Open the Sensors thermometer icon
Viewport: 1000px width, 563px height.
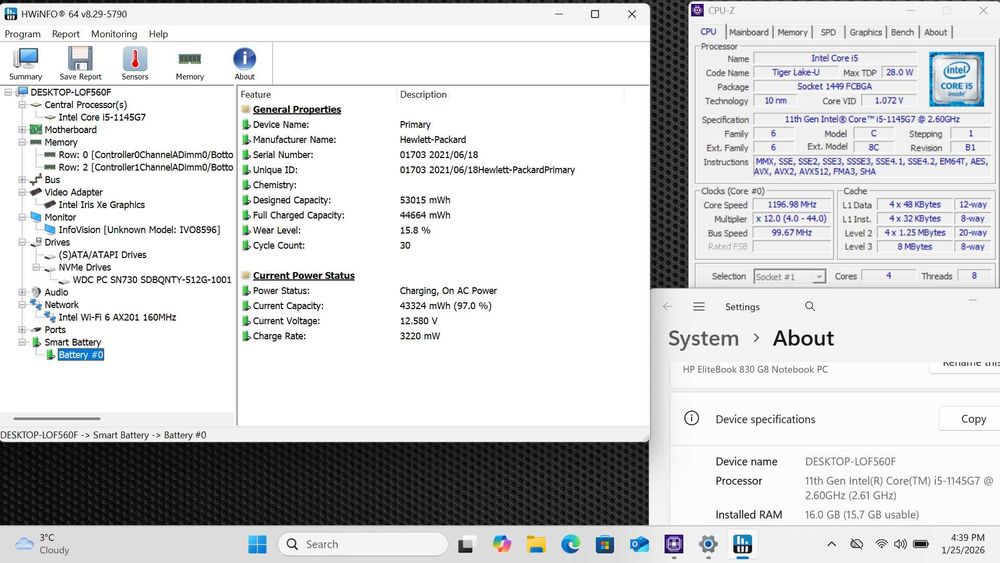click(135, 64)
